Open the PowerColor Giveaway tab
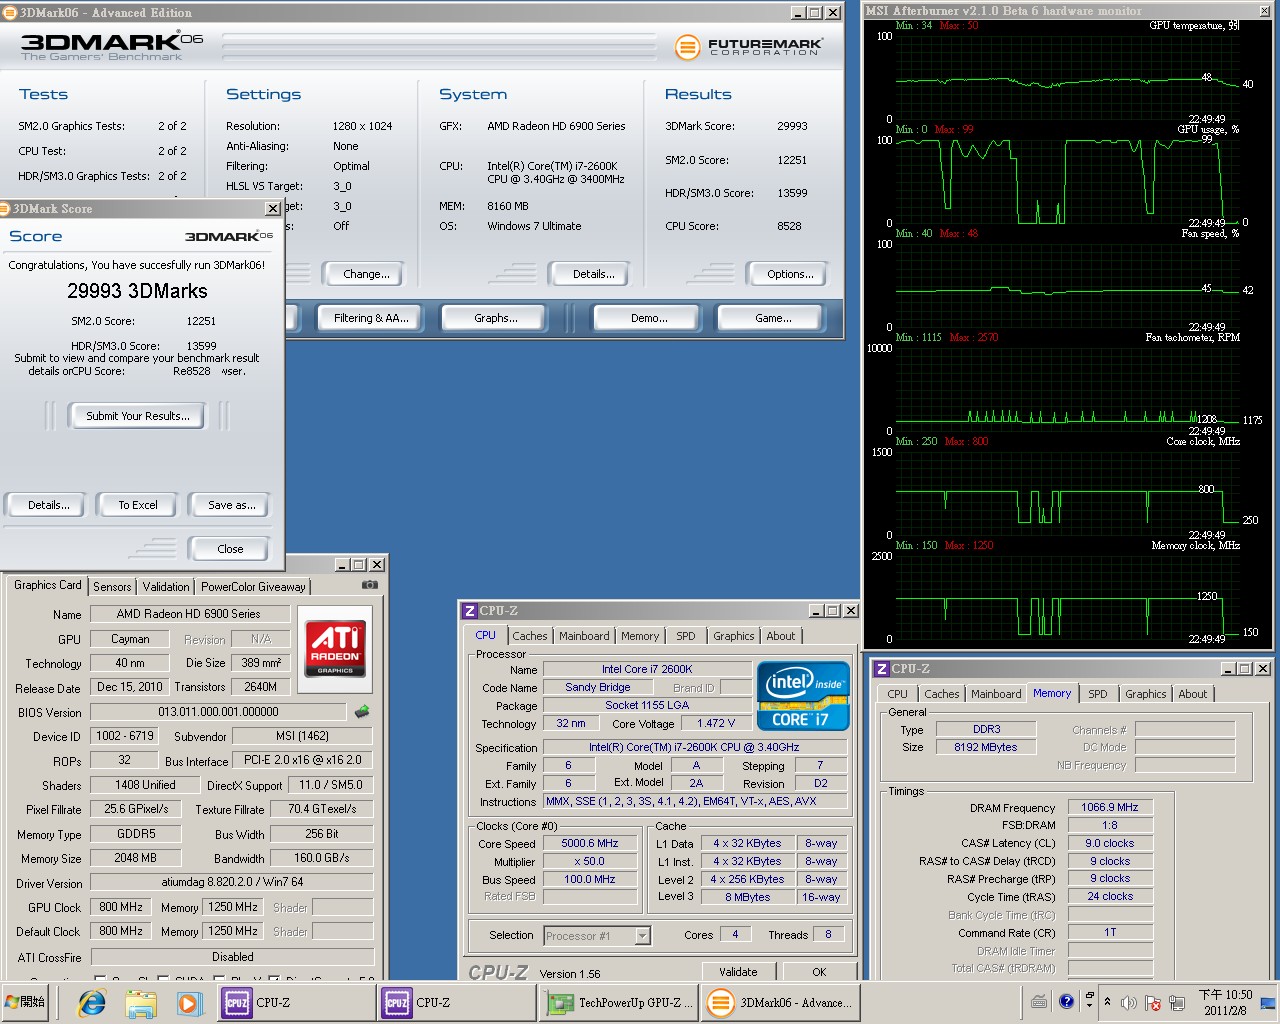This screenshot has height=1024, width=1280. pyautogui.click(x=253, y=587)
